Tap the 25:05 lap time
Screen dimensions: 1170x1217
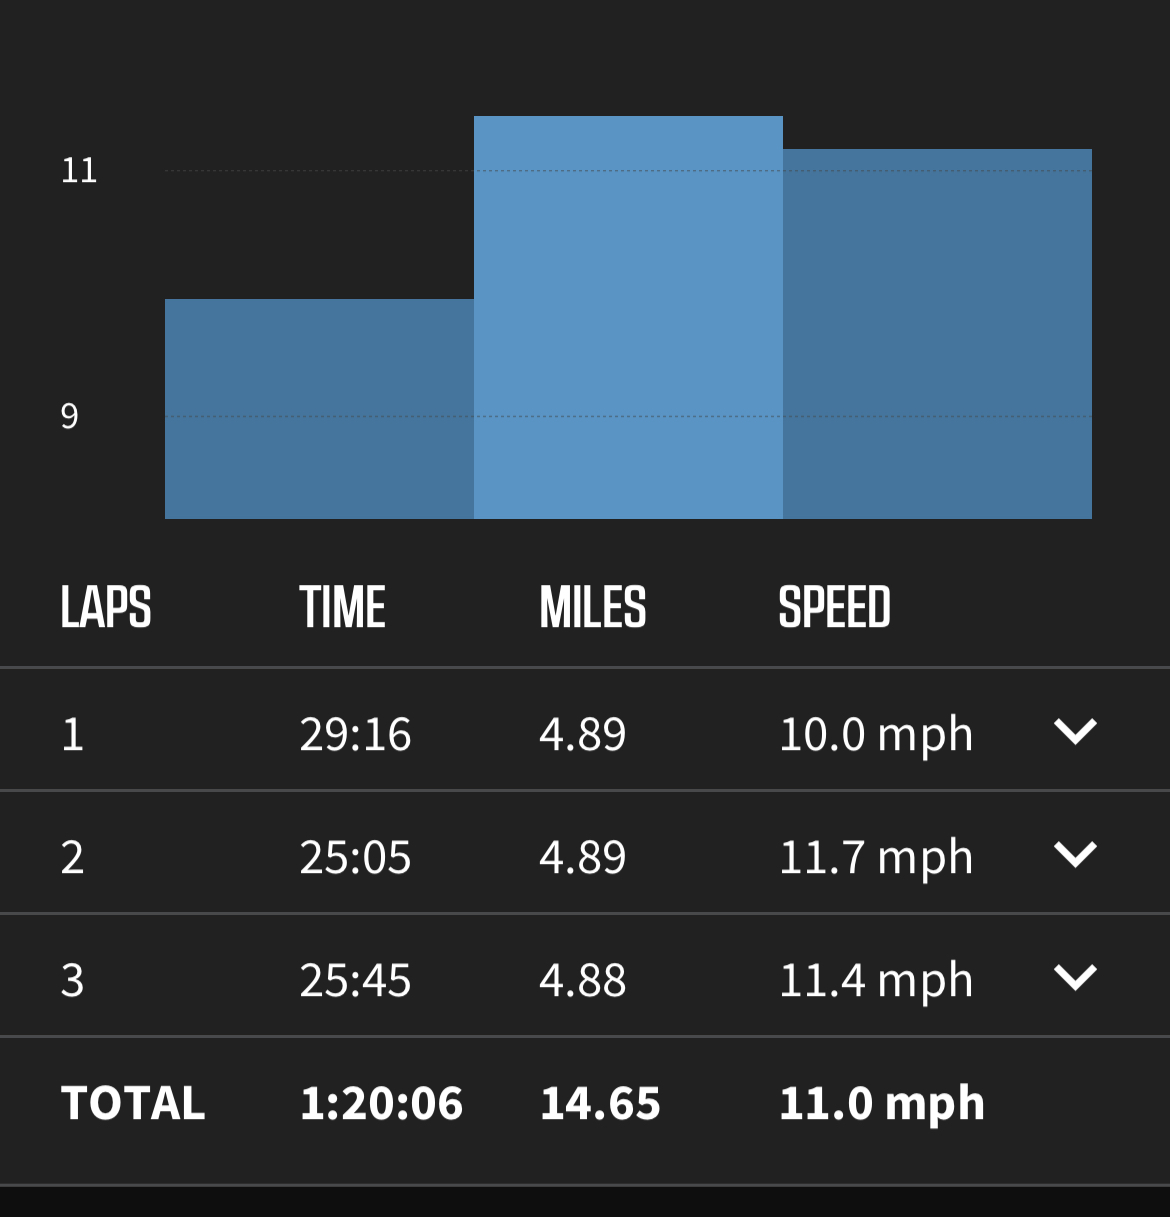click(355, 858)
